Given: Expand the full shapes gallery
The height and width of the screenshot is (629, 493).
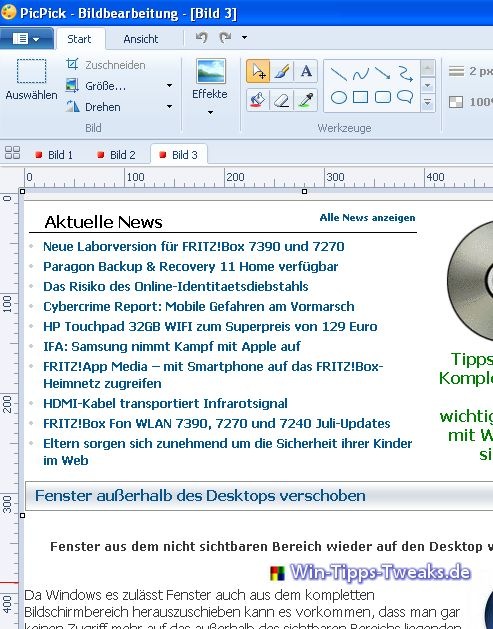Looking at the screenshot, I should click(428, 103).
